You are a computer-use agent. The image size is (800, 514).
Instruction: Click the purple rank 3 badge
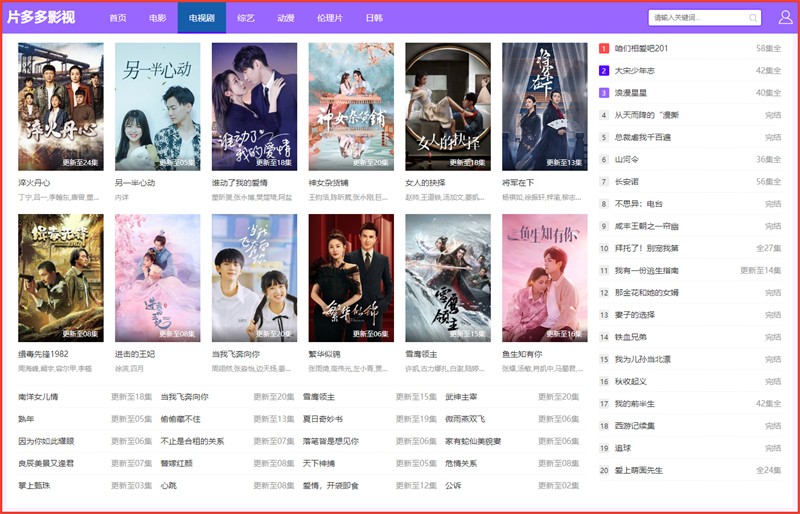604,92
